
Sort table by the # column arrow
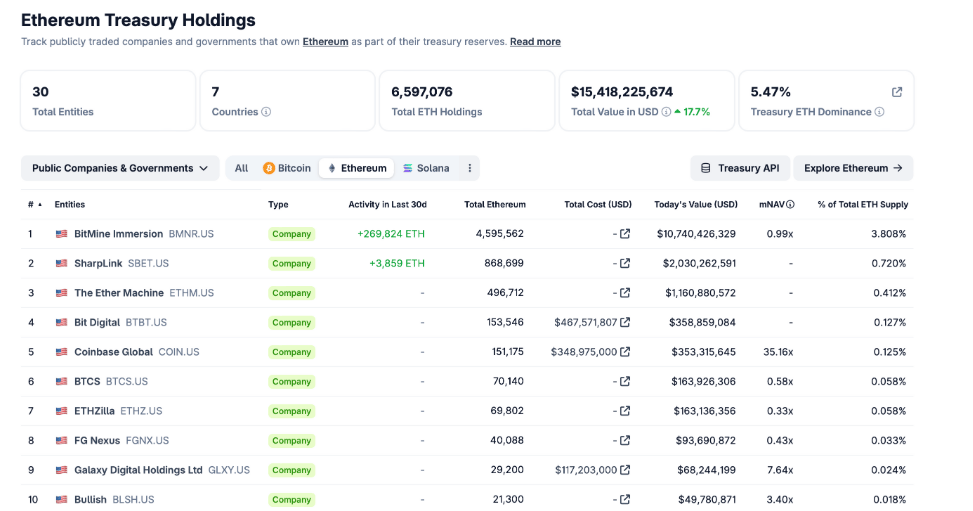click(40, 204)
